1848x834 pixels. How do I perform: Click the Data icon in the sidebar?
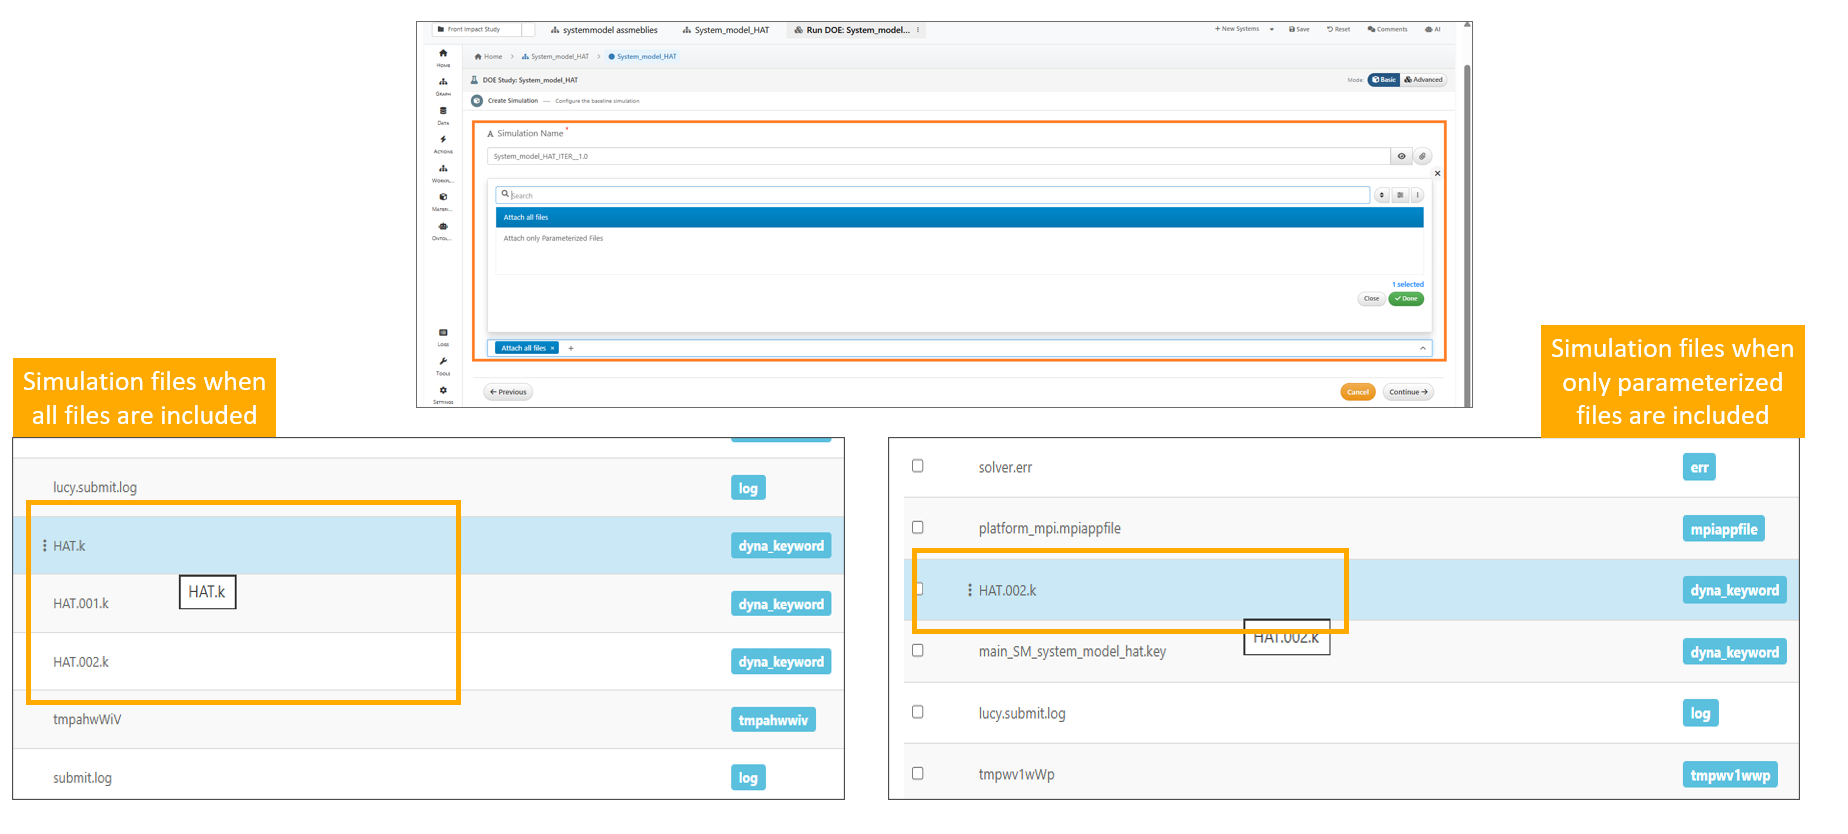[443, 112]
